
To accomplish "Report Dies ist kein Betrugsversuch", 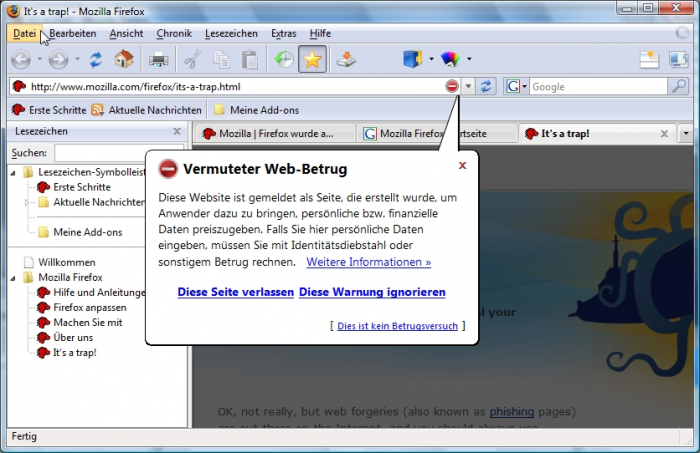I will coord(397,326).
